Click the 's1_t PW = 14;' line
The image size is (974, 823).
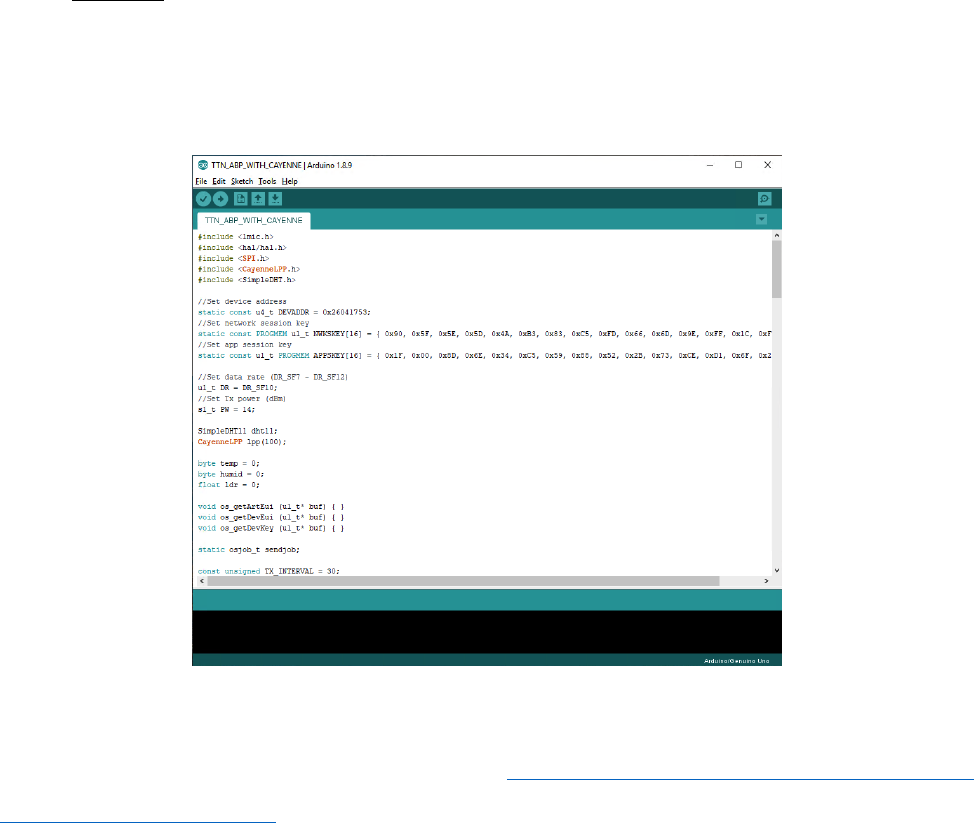pyautogui.click(x=227, y=410)
